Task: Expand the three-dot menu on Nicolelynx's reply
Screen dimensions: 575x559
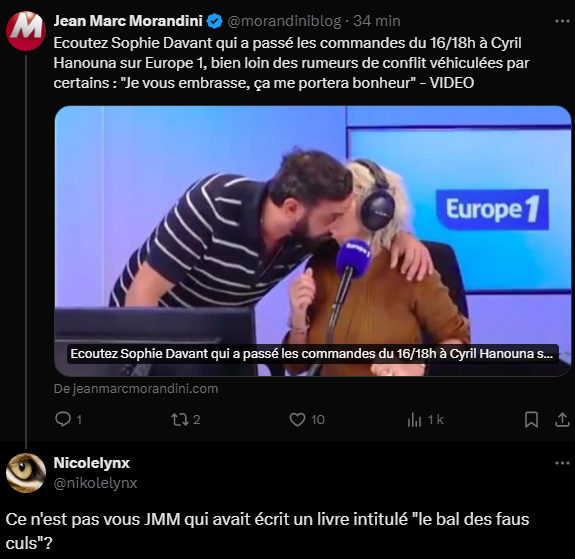Action: click(x=562, y=463)
